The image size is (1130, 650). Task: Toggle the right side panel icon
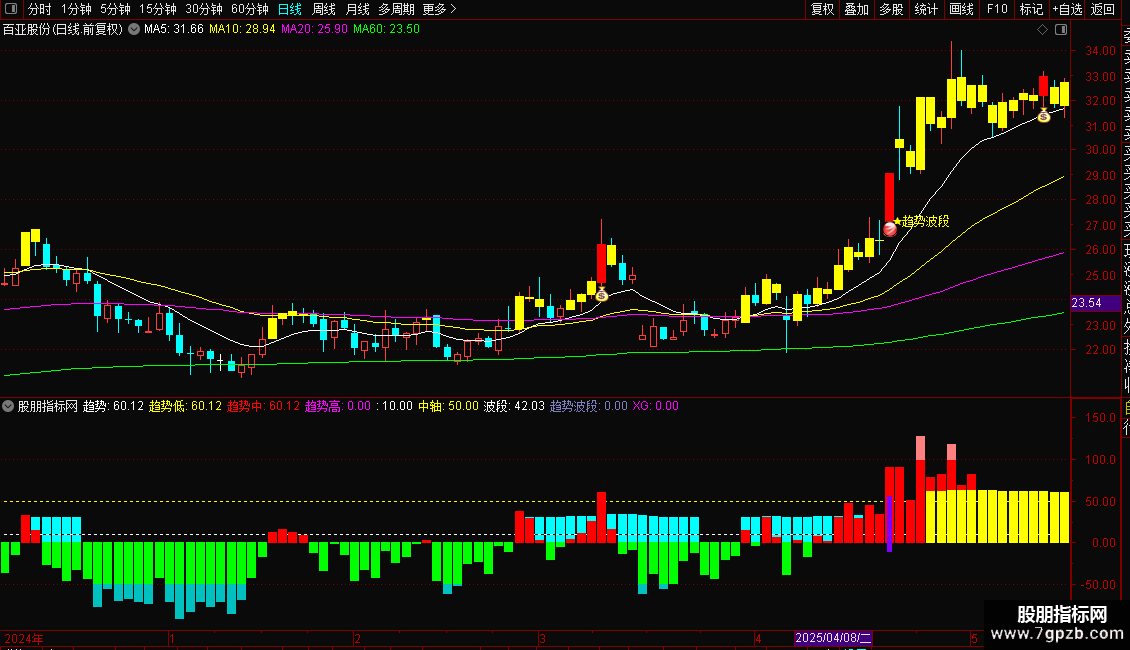coord(1061,30)
